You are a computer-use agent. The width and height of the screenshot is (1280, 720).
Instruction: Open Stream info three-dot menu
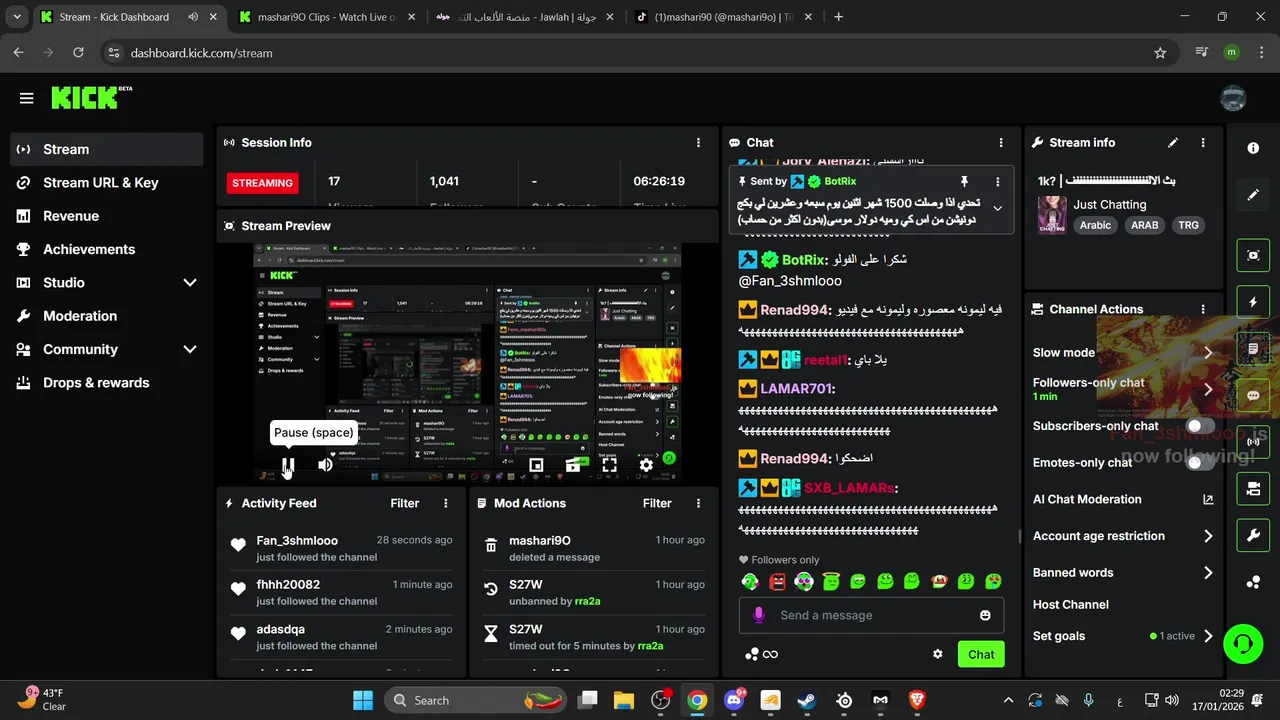pos(1203,143)
